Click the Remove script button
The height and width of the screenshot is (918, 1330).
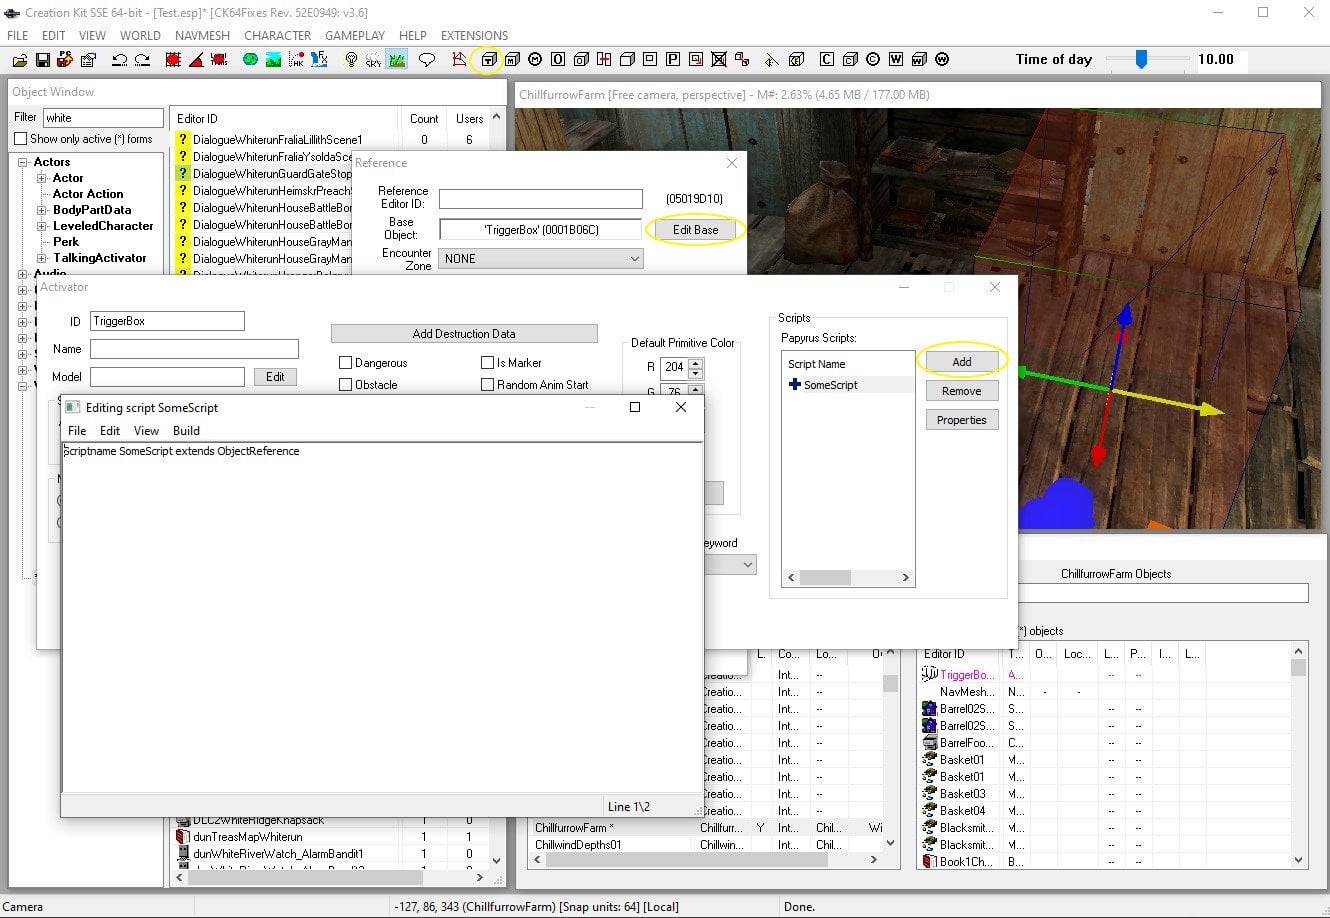962,391
